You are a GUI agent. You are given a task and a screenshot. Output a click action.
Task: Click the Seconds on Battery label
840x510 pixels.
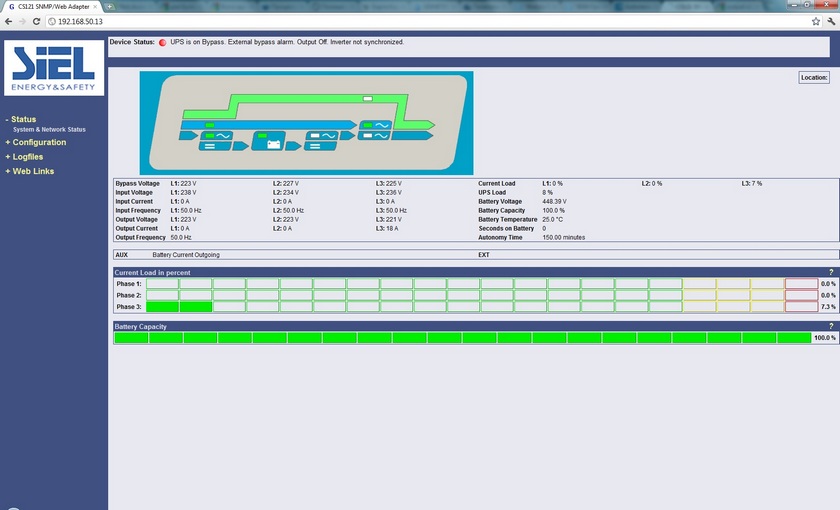tap(506, 228)
